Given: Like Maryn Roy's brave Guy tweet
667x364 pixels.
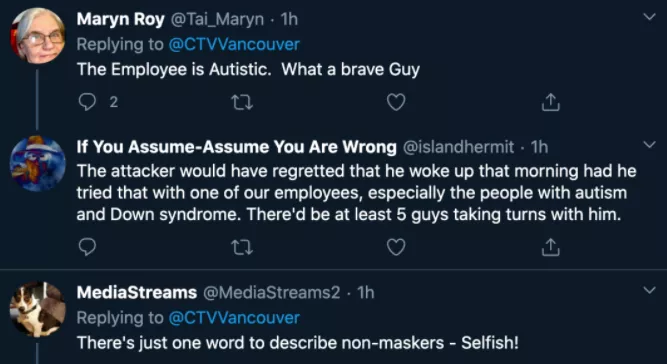Looking at the screenshot, I should tap(396, 102).
